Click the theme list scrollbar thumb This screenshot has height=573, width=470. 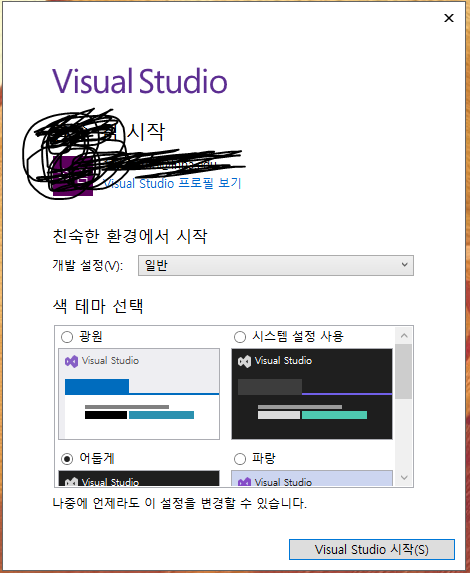(x=404, y=371)
